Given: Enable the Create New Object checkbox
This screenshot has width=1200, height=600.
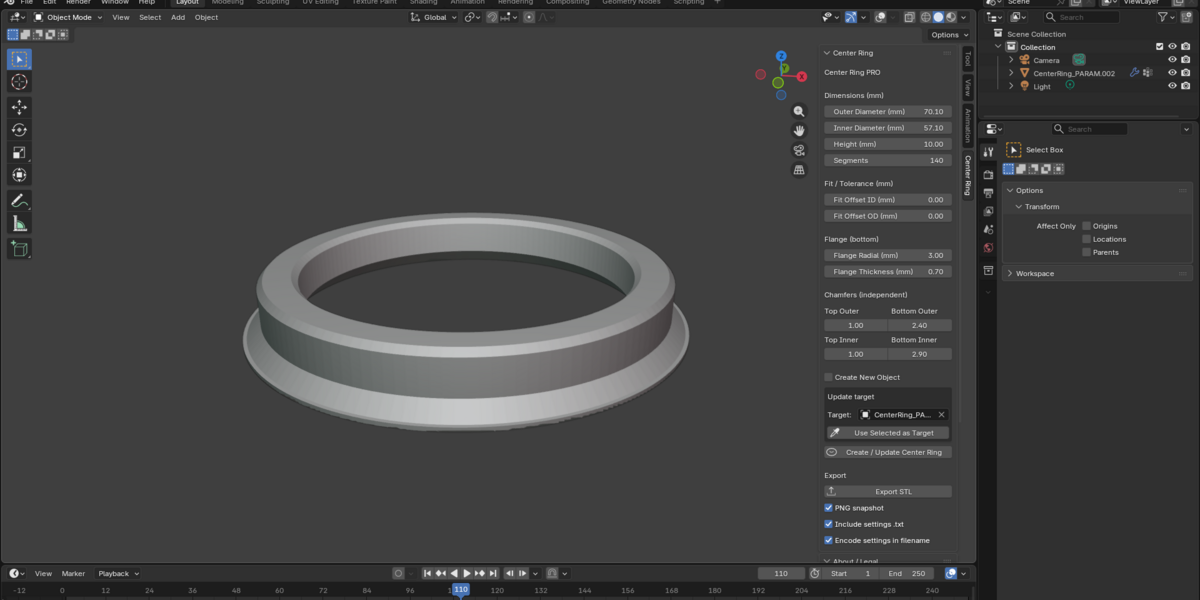Looking at the screenshot, I should 828,377.
